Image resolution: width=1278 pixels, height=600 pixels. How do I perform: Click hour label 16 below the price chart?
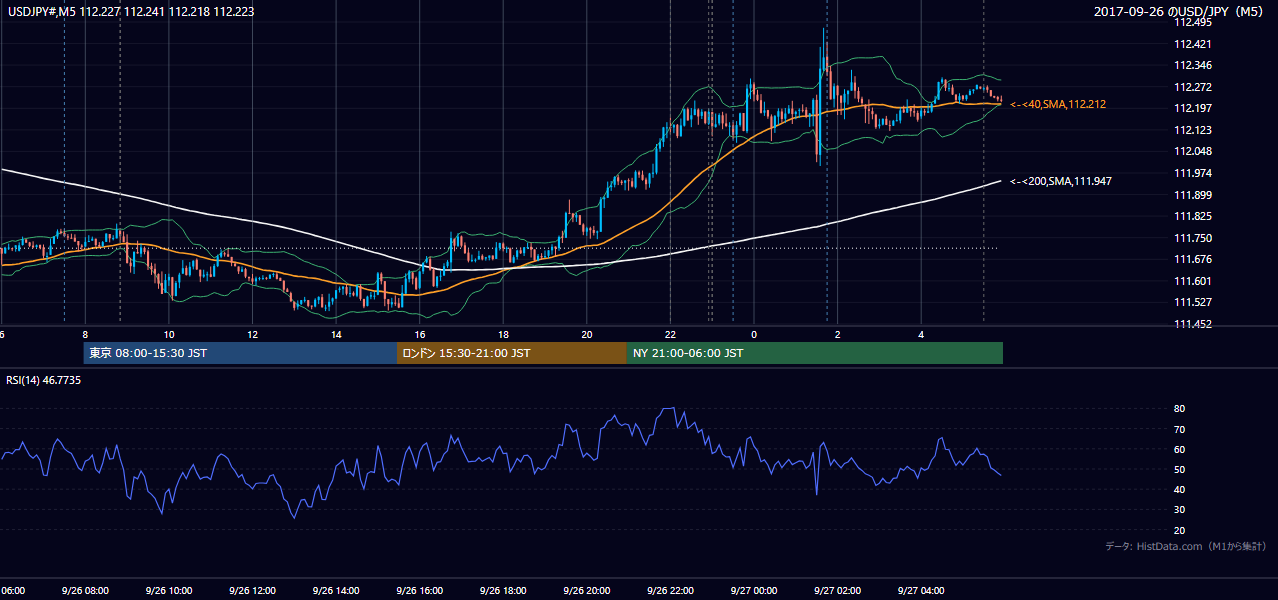[x=420, y=334]
